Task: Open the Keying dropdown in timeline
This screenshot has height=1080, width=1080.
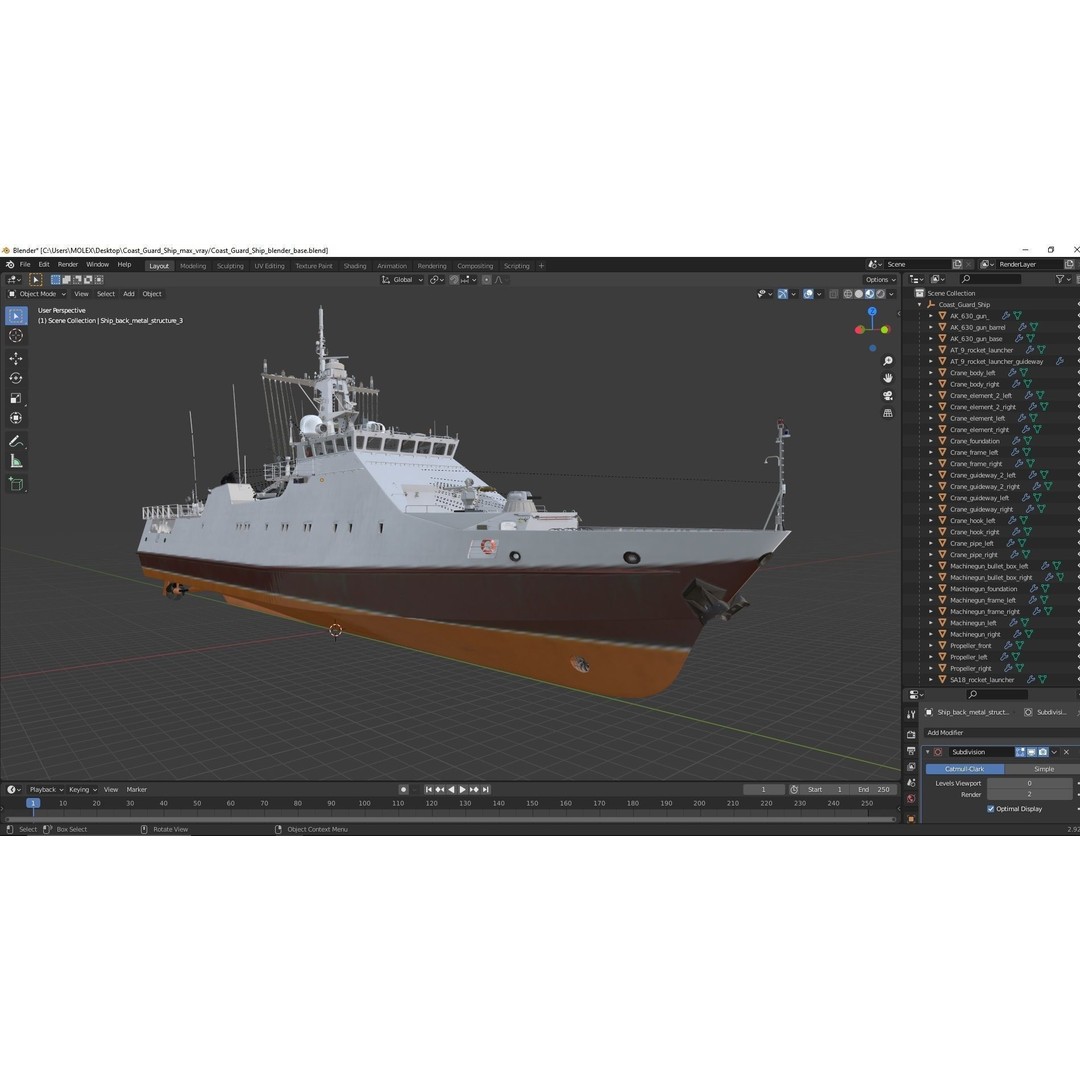Action: (x=83, y=789)
